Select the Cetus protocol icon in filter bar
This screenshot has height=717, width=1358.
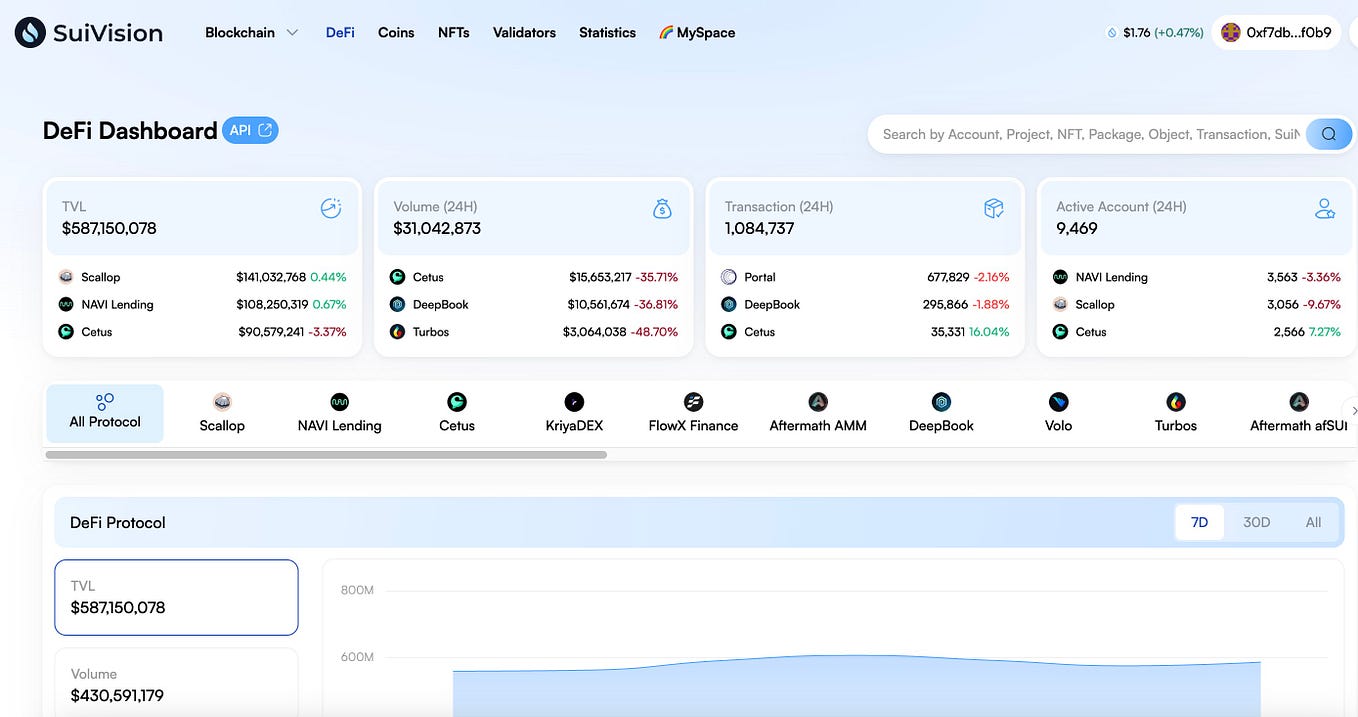(456, 401)
